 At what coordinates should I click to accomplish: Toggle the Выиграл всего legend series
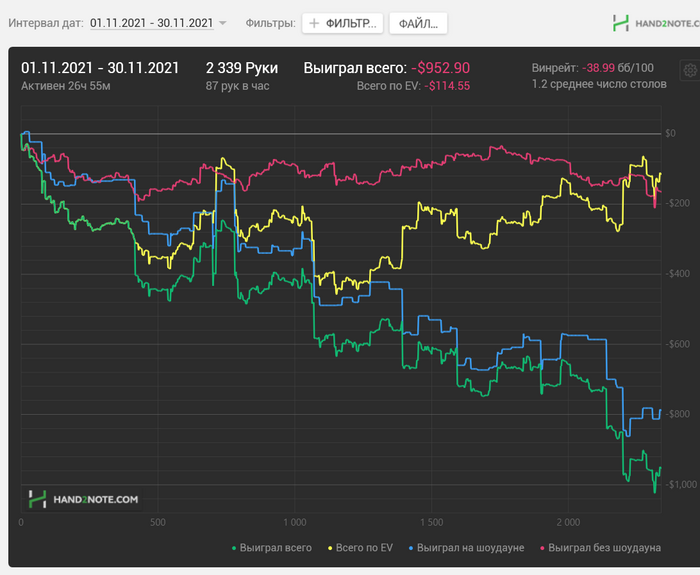coord(271,548)
